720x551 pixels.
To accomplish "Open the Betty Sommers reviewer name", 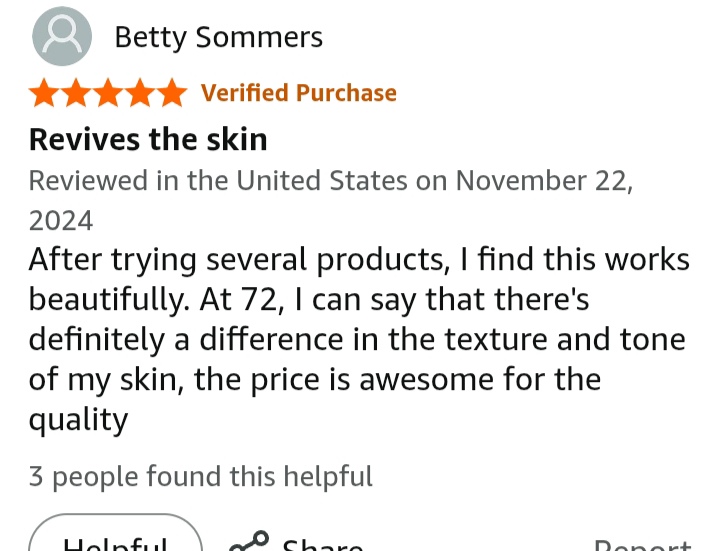I will click(x=218, y=38).
